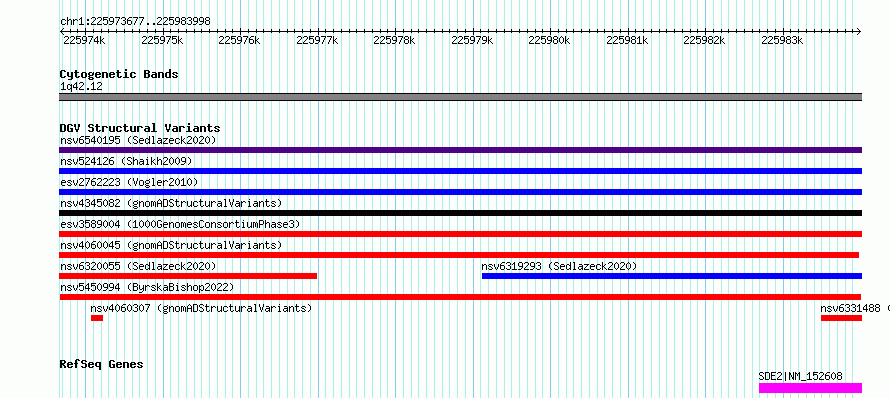
Task: Click the RefSeq Genes track title
Action: pos(101,364)
